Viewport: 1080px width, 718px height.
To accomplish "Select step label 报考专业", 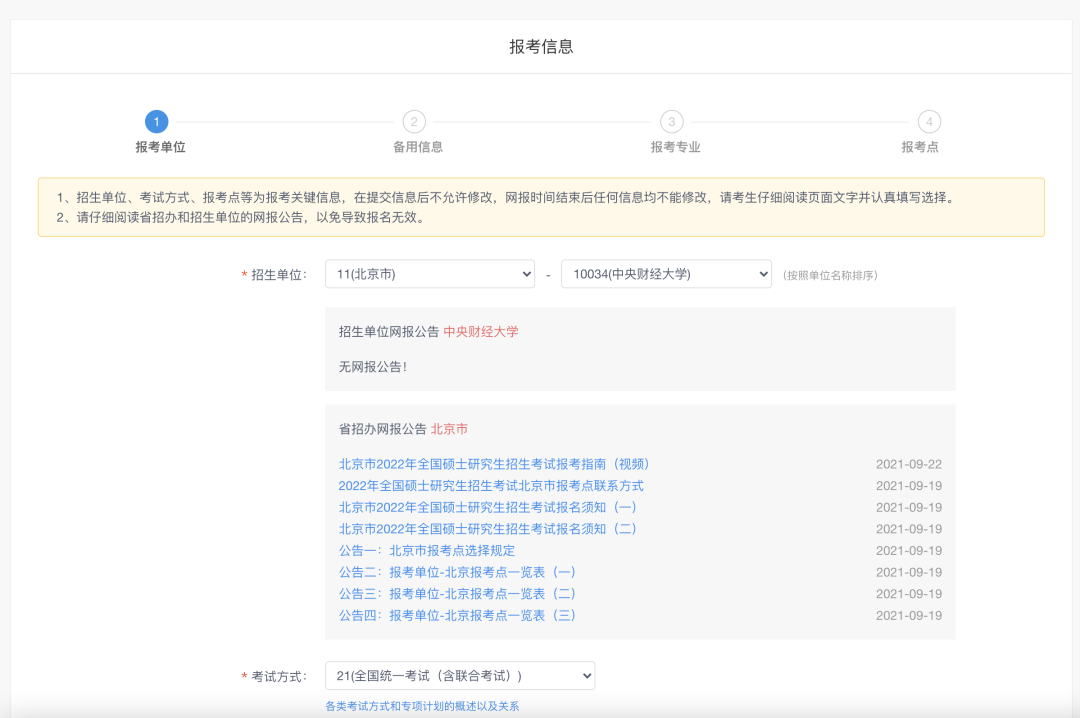I will point(676,147).
